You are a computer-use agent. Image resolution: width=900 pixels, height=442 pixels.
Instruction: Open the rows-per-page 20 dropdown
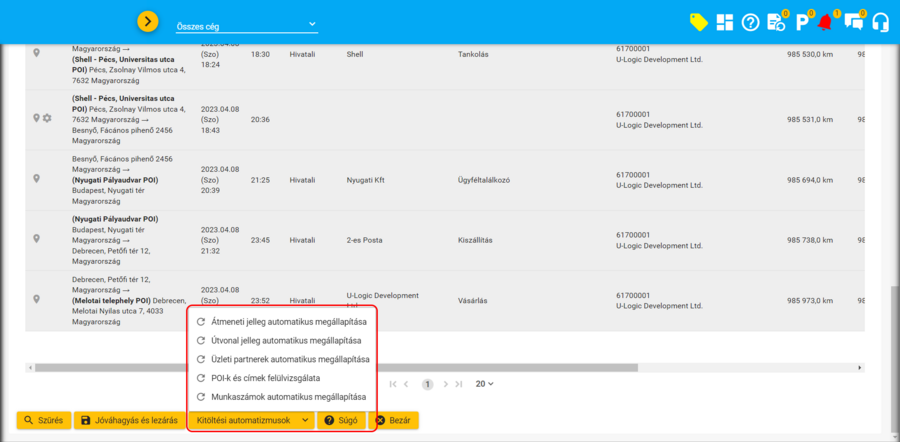486,383
